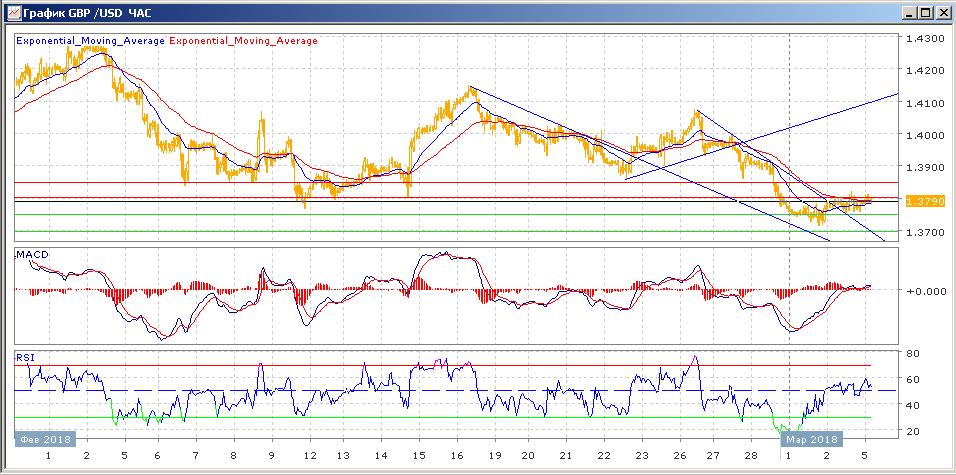Click the Фев 2018 month marker
Screen dimensions: 956x475
point(45,439)
